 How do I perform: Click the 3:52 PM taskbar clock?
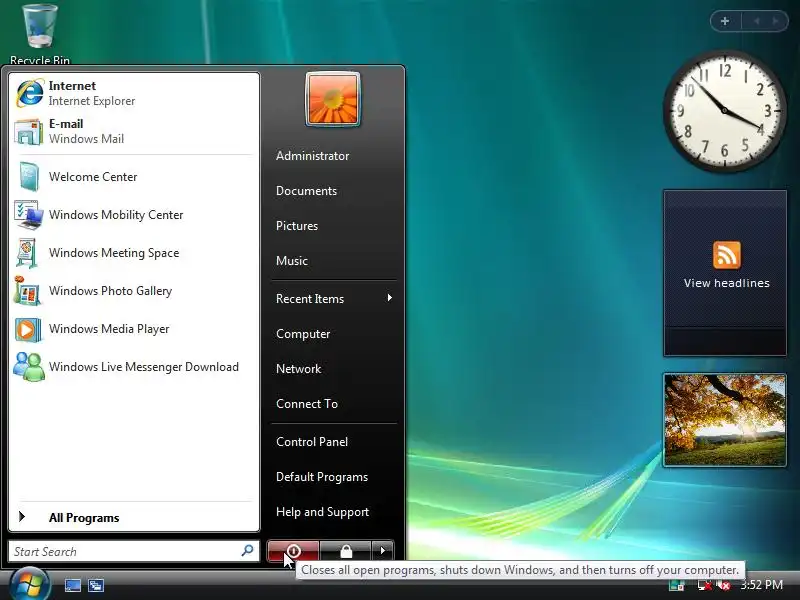(761, 585)
